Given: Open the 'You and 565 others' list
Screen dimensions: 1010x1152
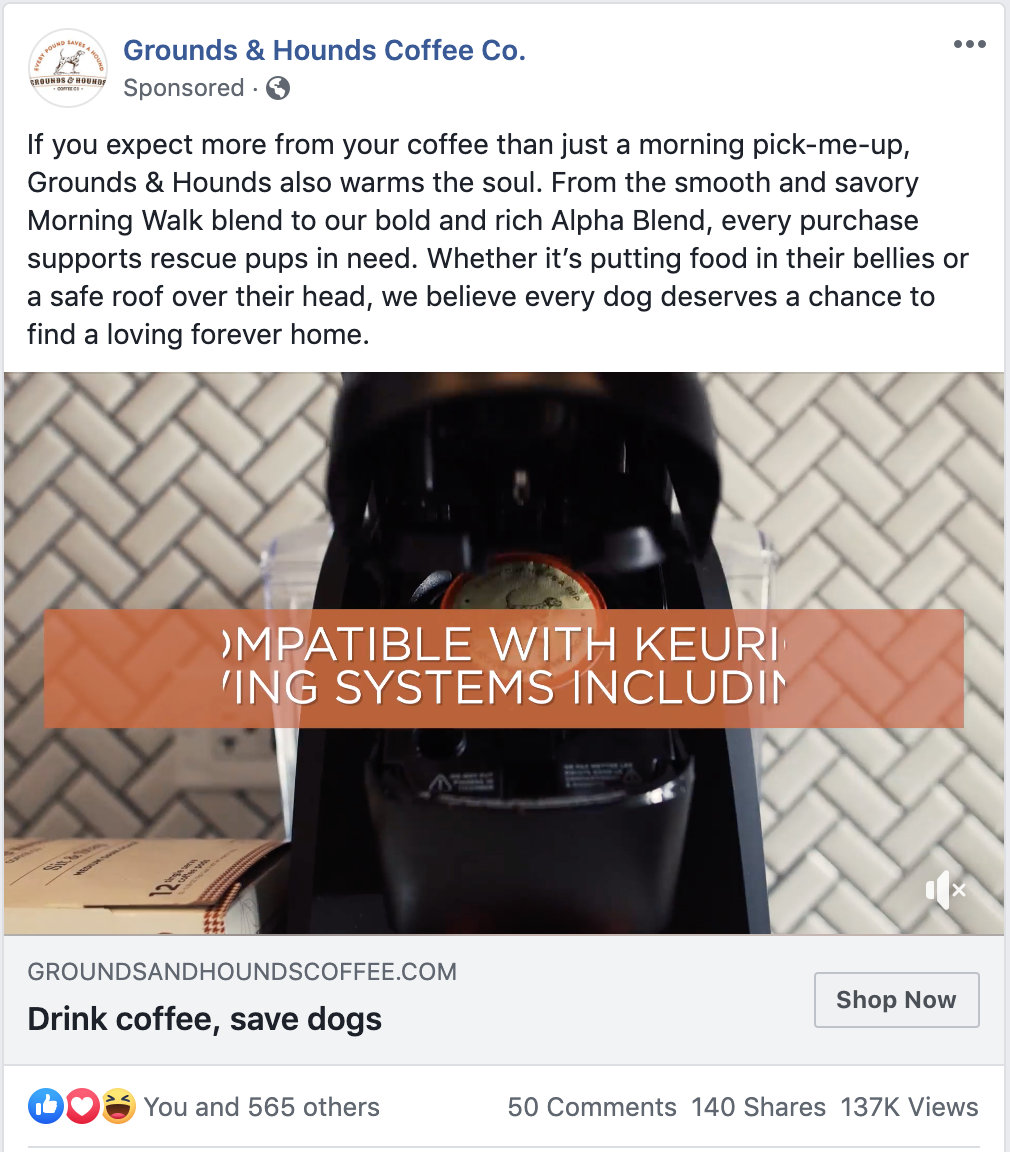Looking at the screenshot, I should (x=261, y=1106).
